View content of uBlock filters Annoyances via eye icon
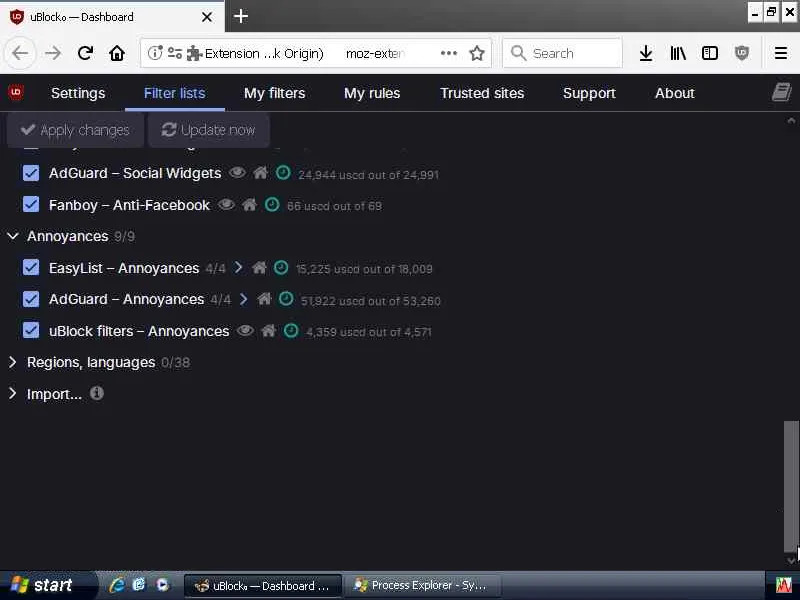 tap(245, 331)
